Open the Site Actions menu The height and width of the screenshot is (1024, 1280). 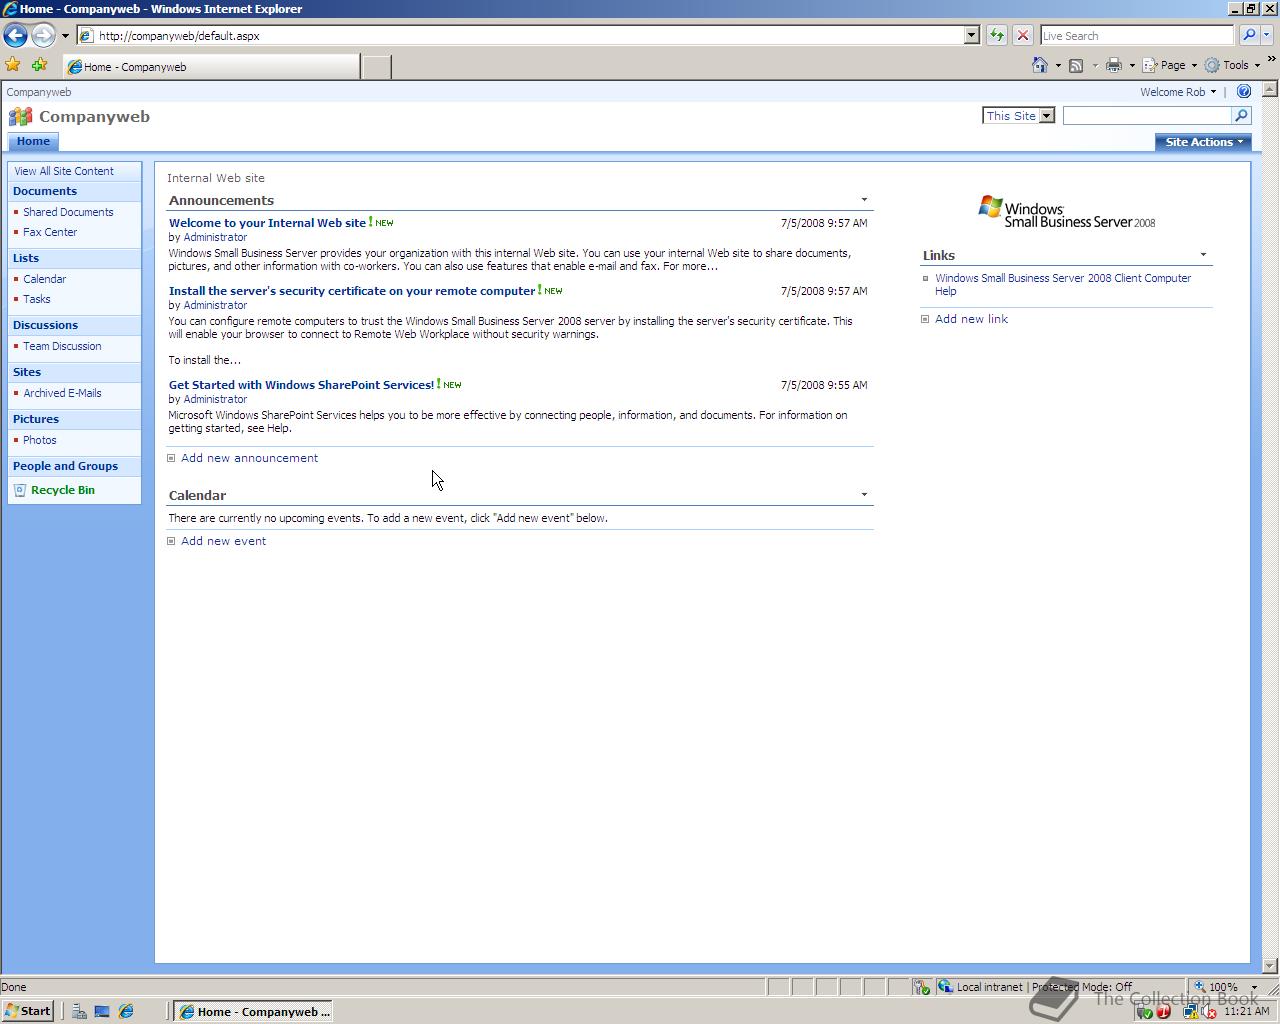1203,142
